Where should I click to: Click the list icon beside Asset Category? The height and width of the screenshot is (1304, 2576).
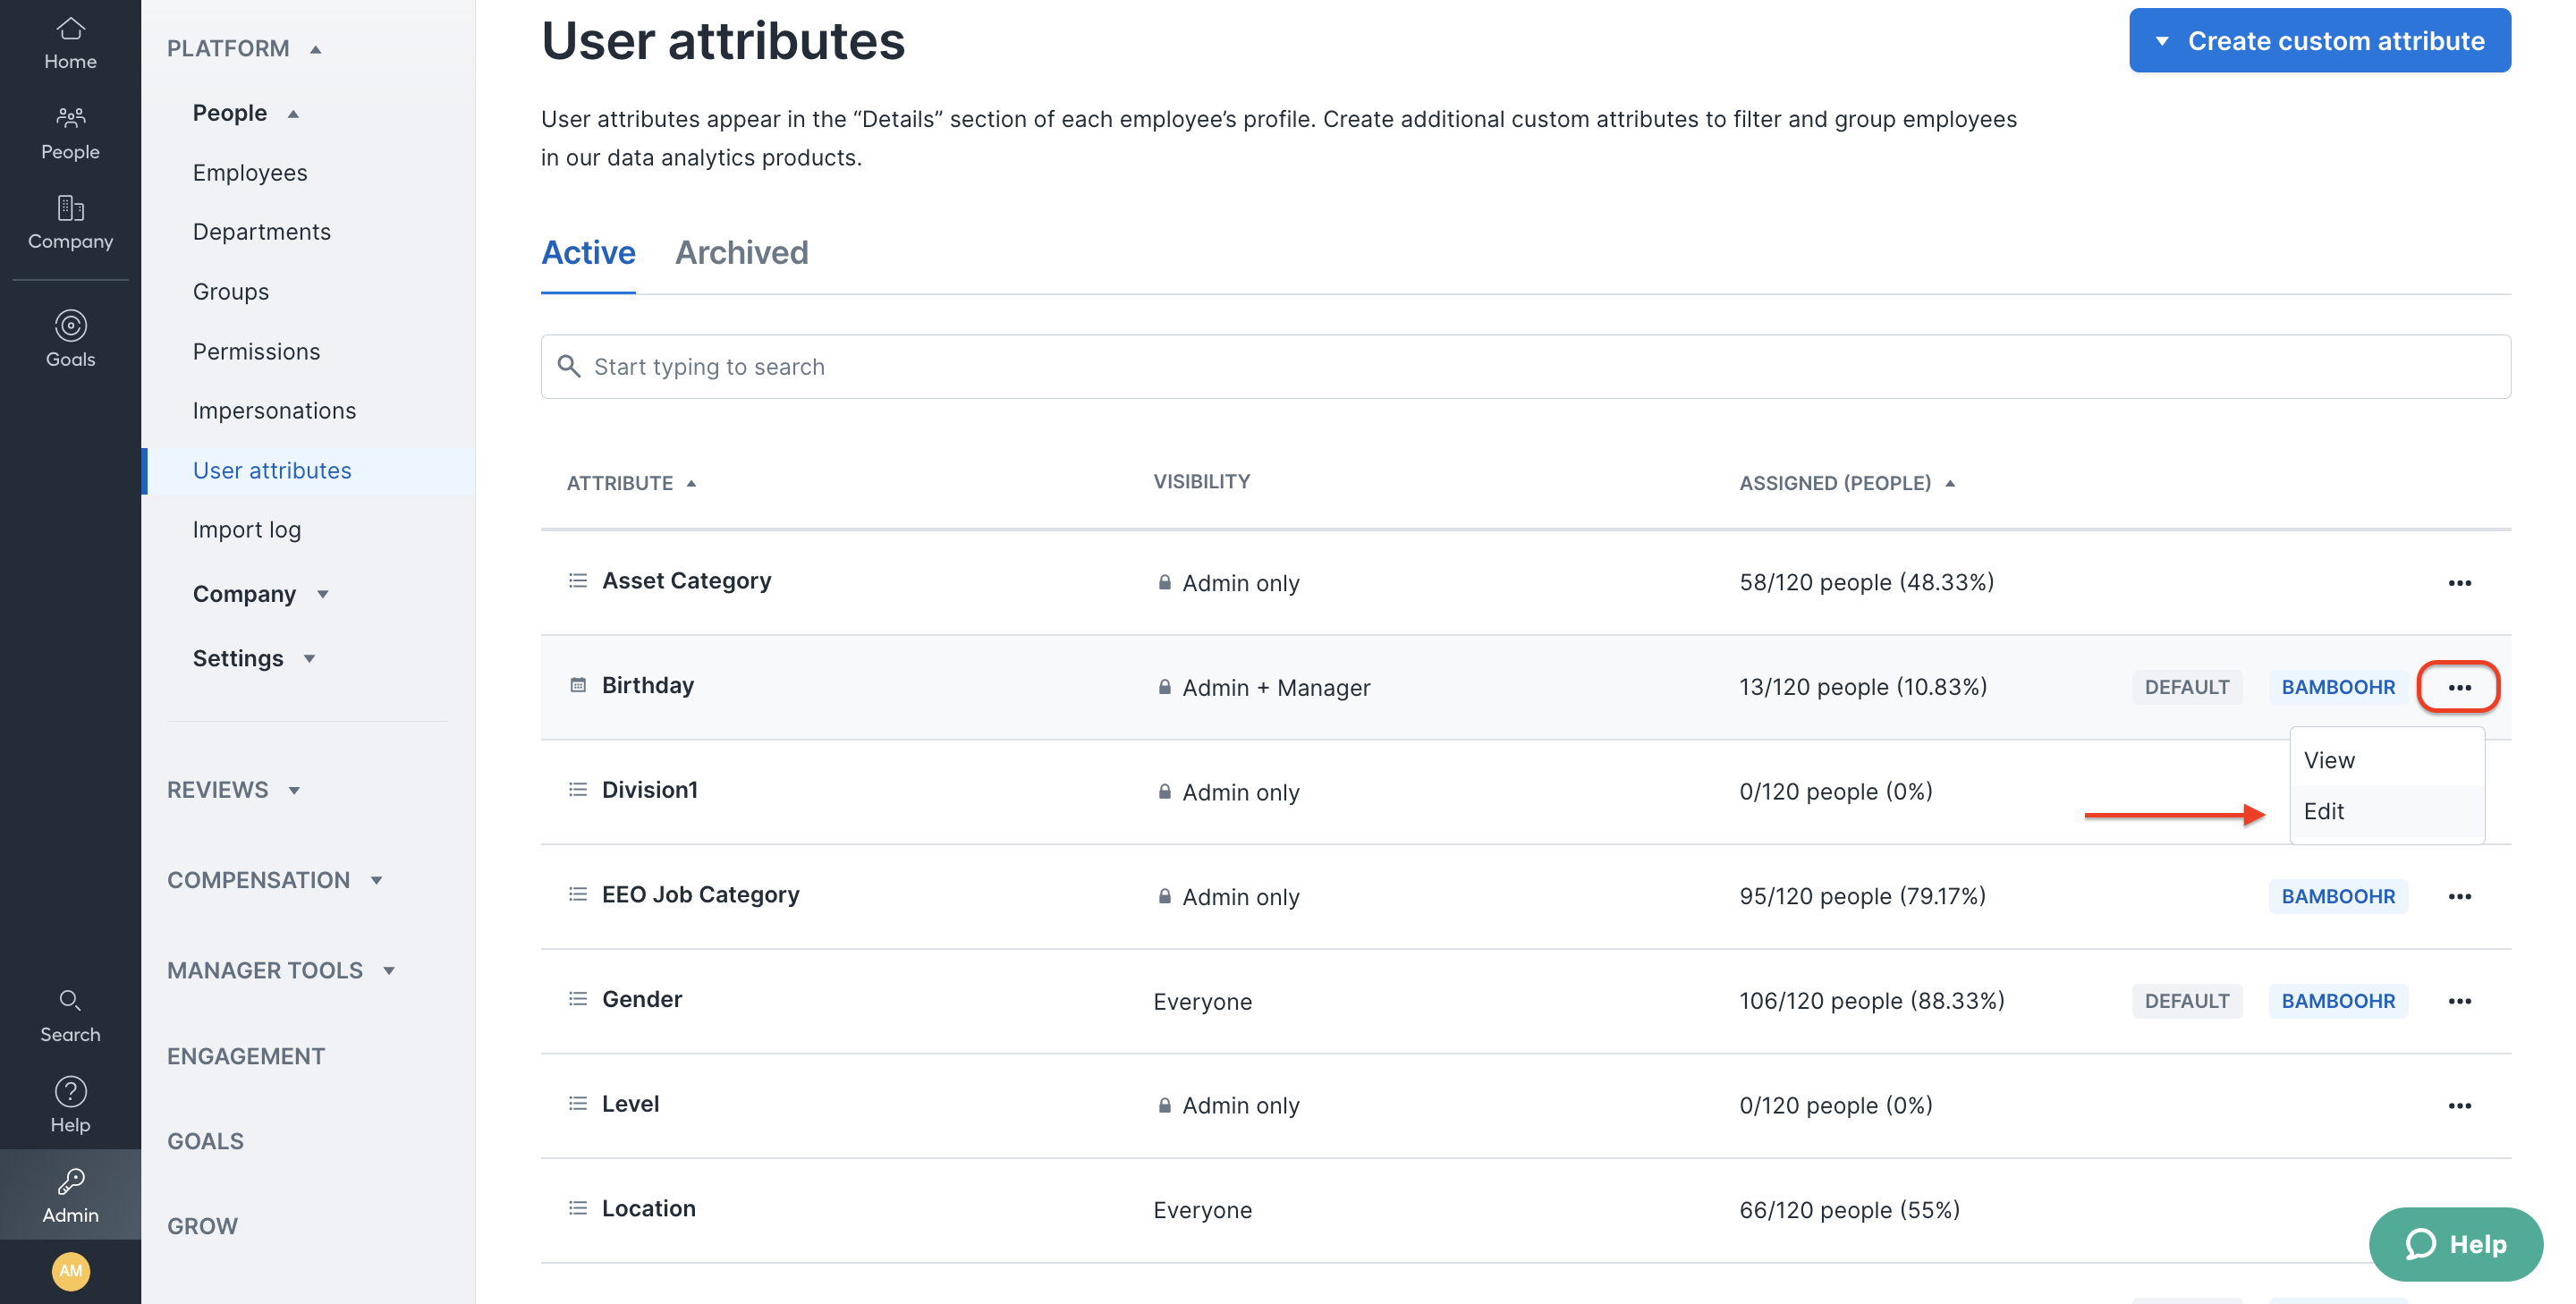(577, 581)
